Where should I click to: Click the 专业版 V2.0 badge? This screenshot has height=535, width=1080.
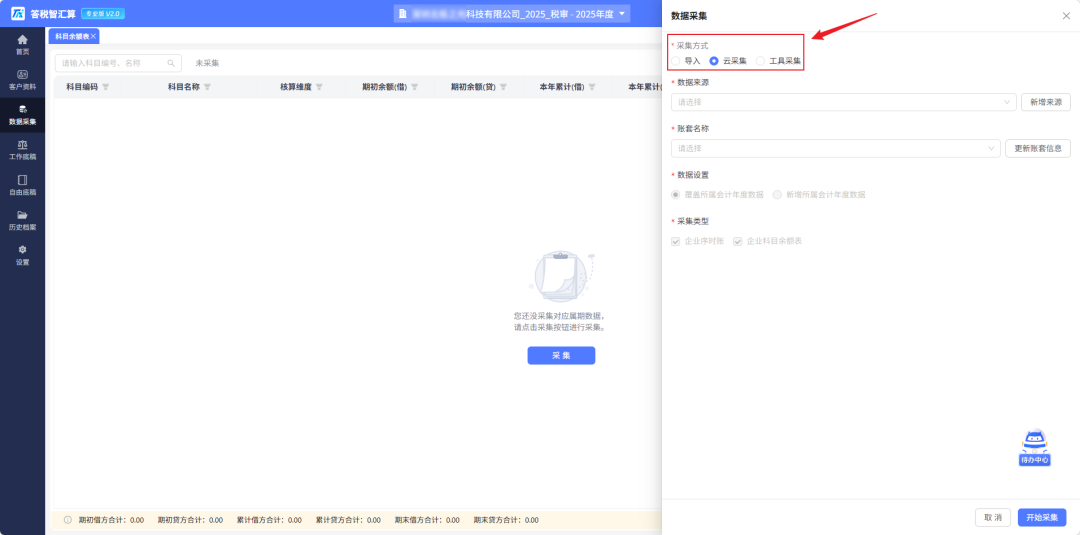tap(103, 14)
